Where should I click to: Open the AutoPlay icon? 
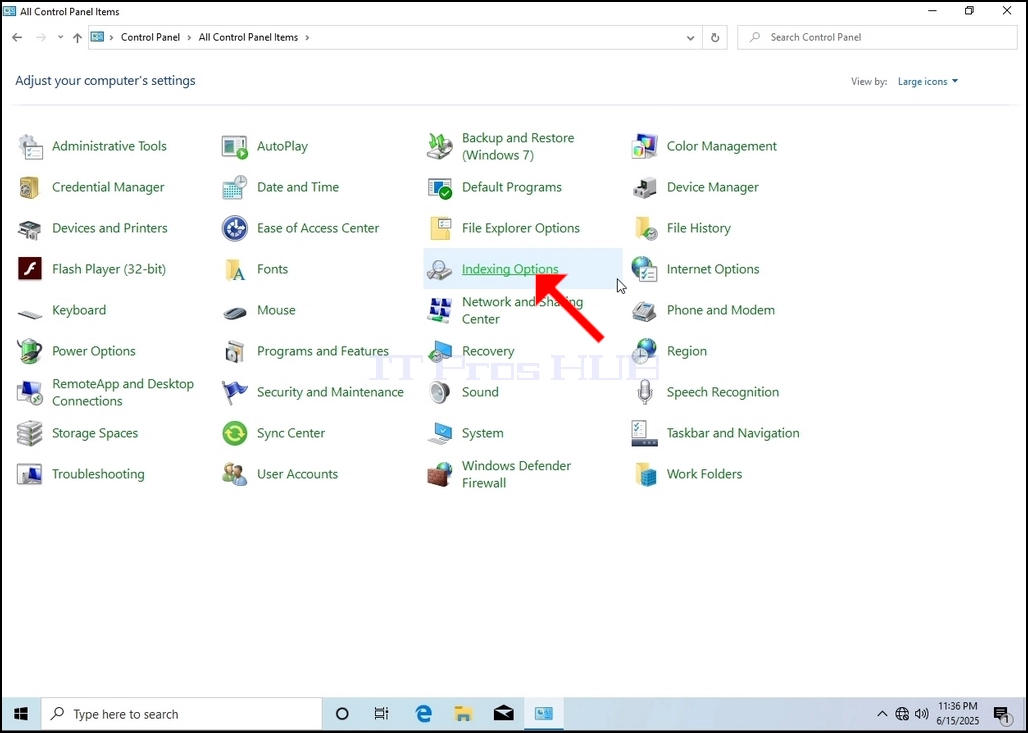pos(235,146)
